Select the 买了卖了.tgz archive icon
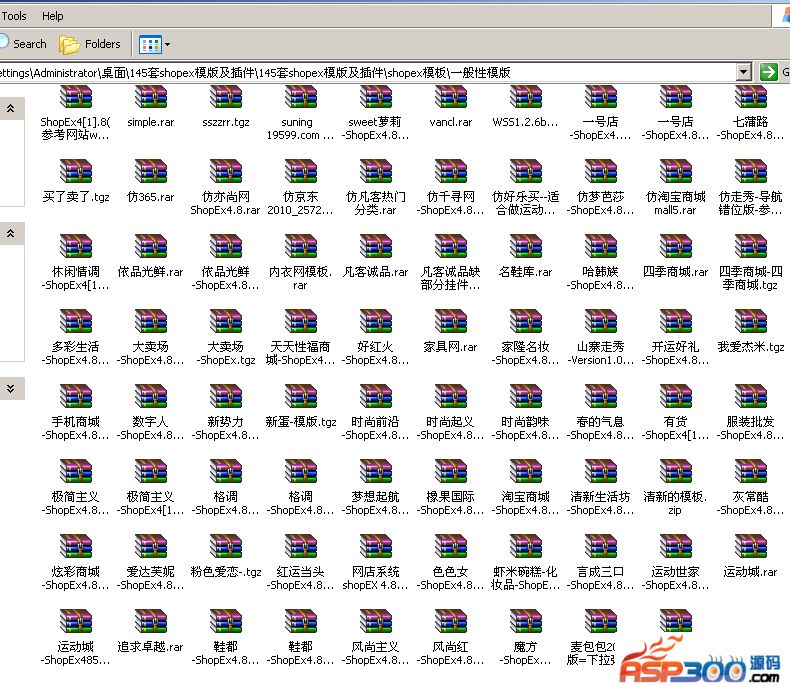 [76, 171]
